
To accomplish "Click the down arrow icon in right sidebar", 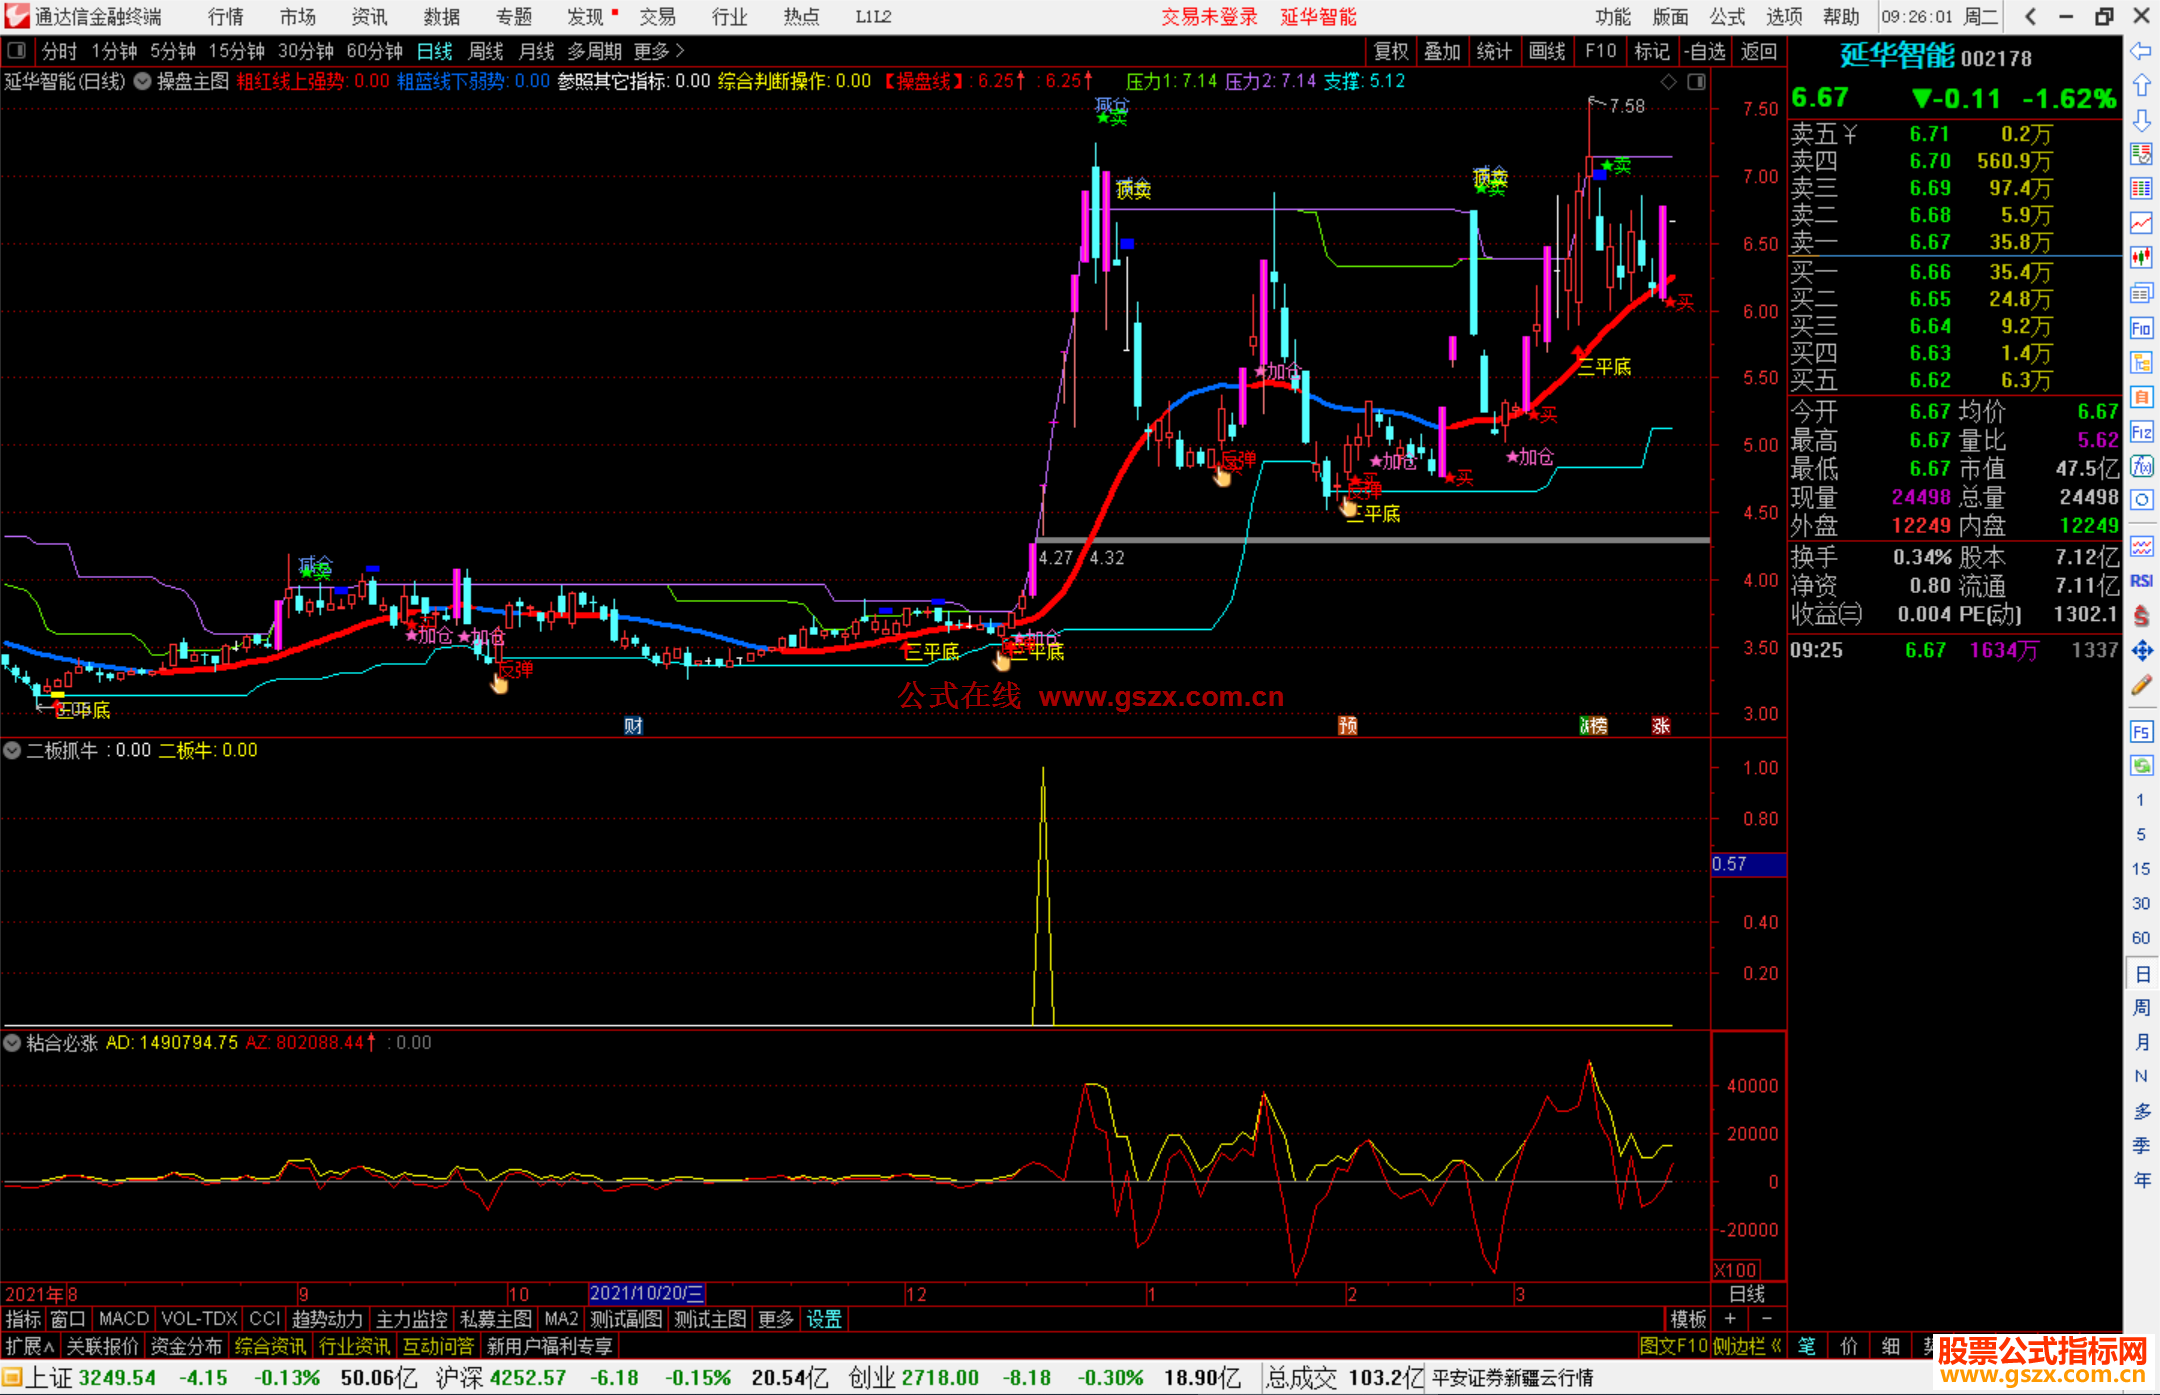I will (2141, 120).
